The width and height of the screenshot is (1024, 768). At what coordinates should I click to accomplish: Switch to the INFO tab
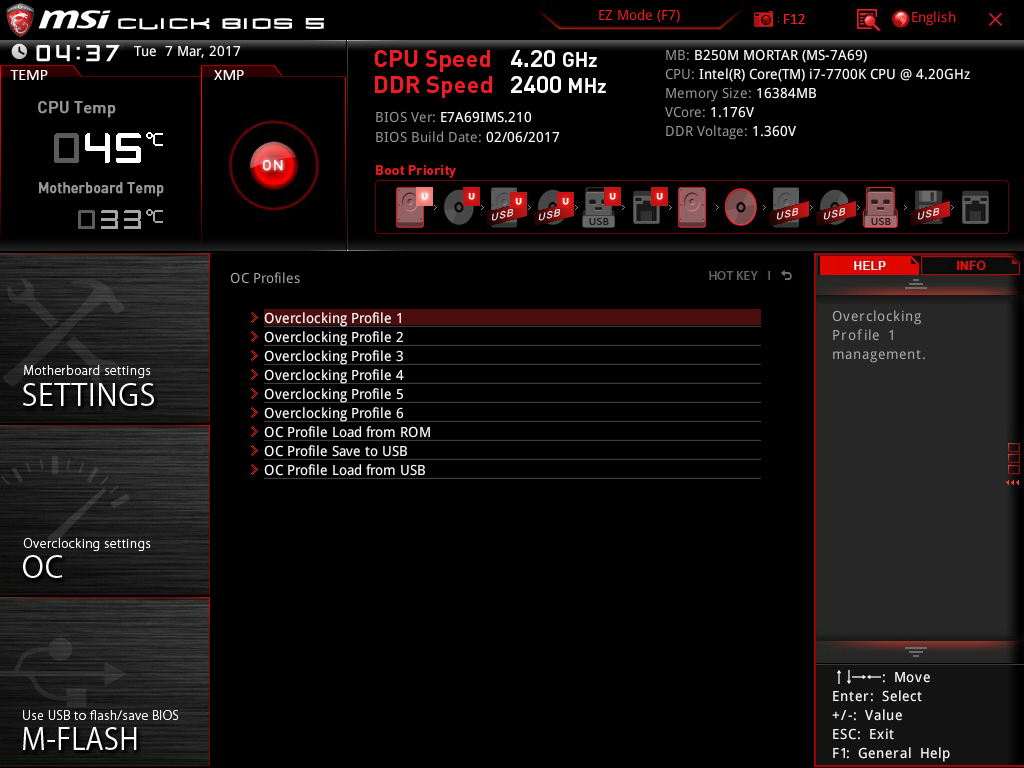(970, 265)
